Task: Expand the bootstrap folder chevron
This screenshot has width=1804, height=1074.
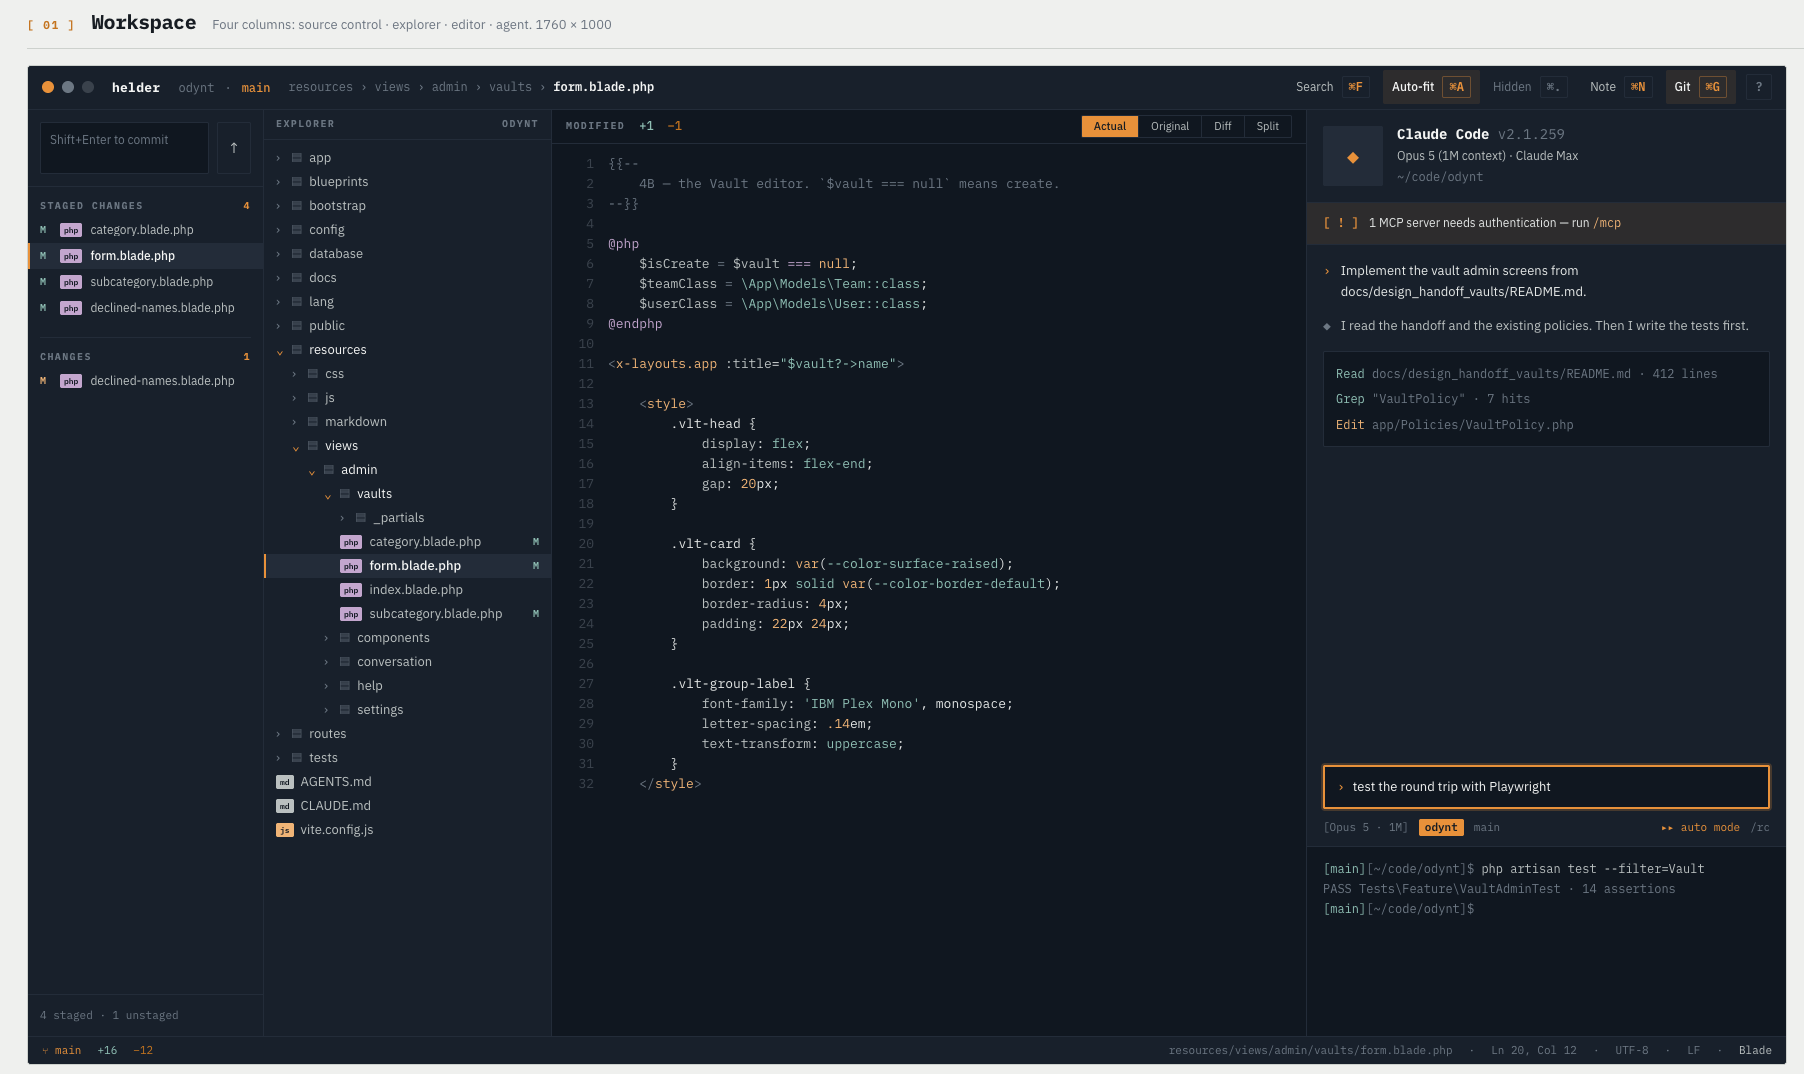Action: click(x=278, y=206)
